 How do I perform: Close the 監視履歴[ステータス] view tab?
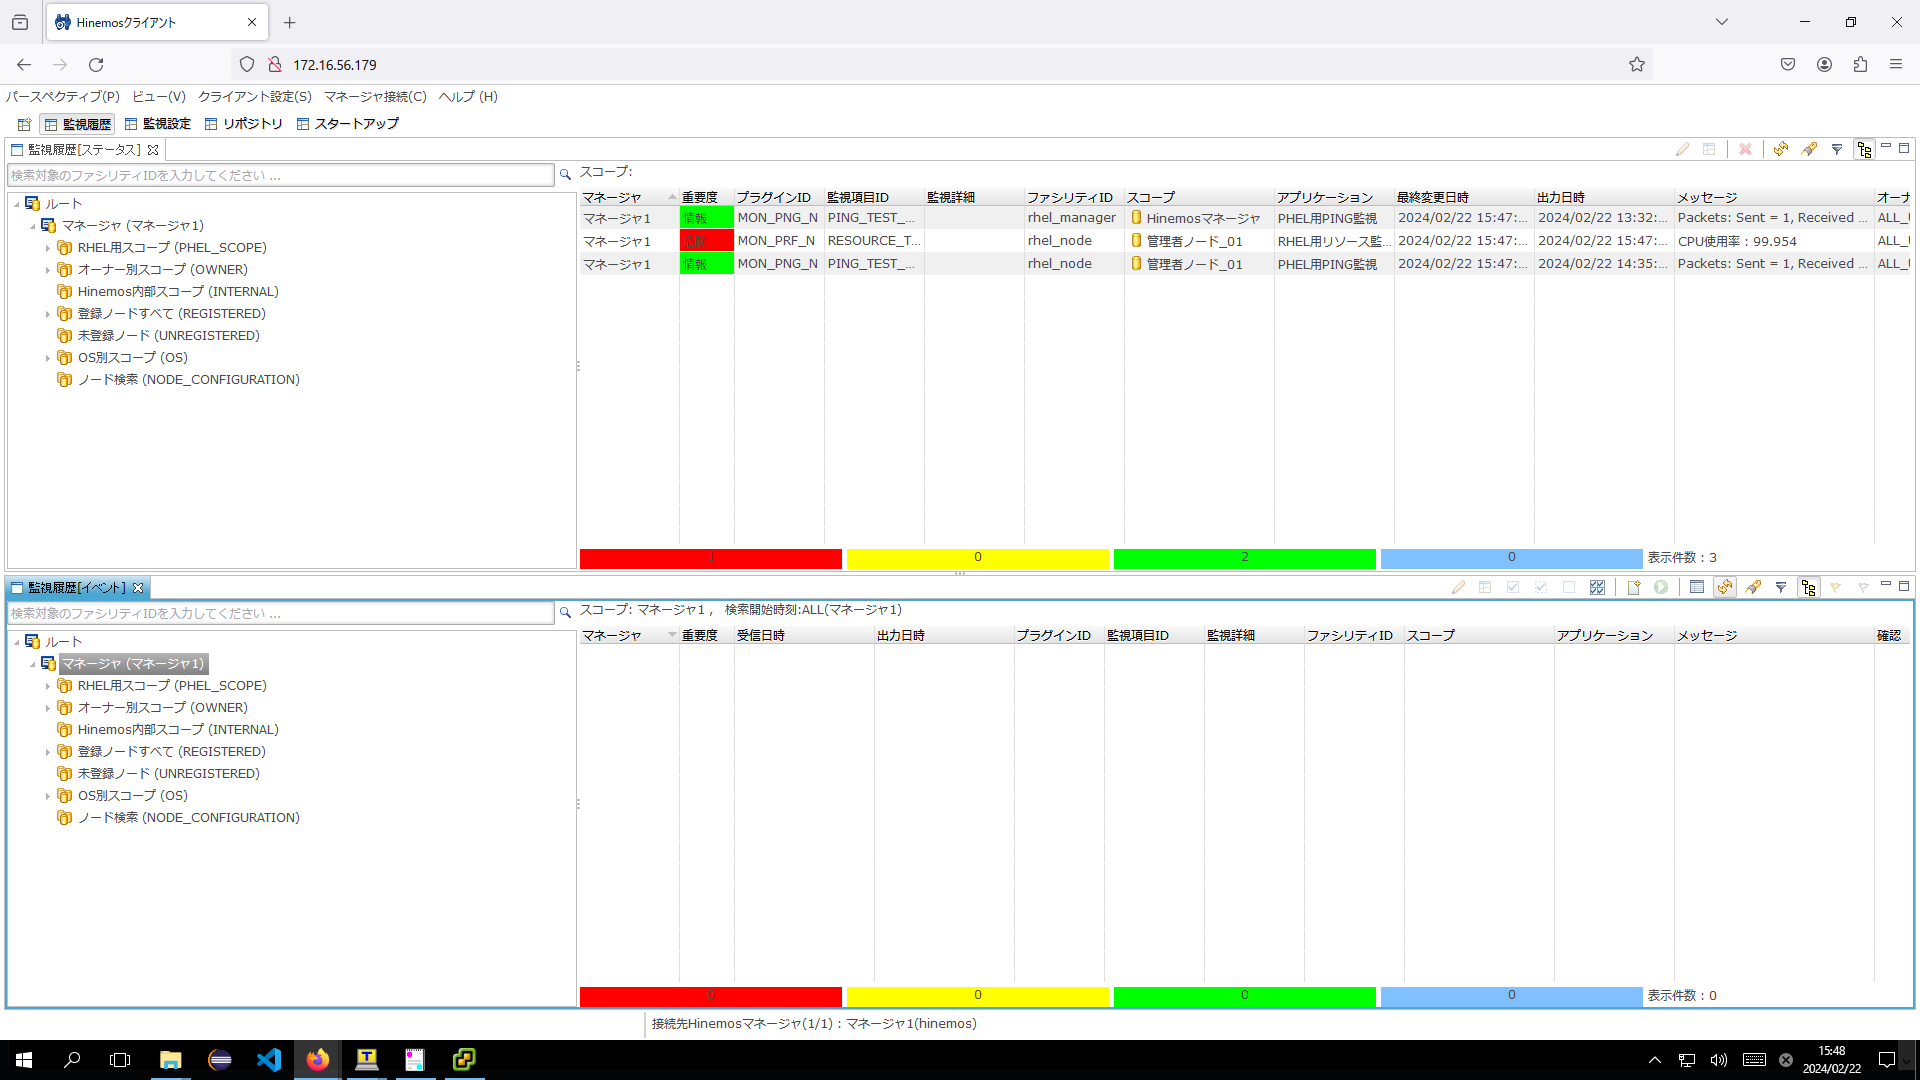point(153,150)
